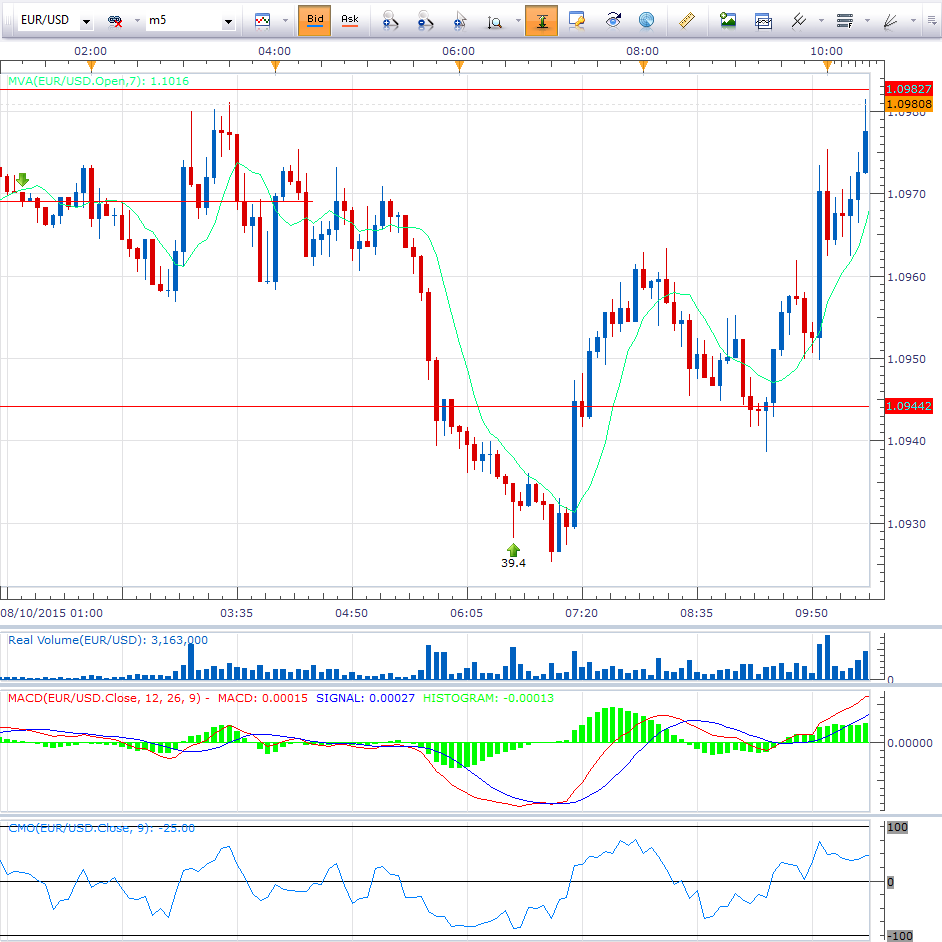Screen dimensions: 942x942
Task: Click the unlink chart icon
Action: [x=115, y=21]
